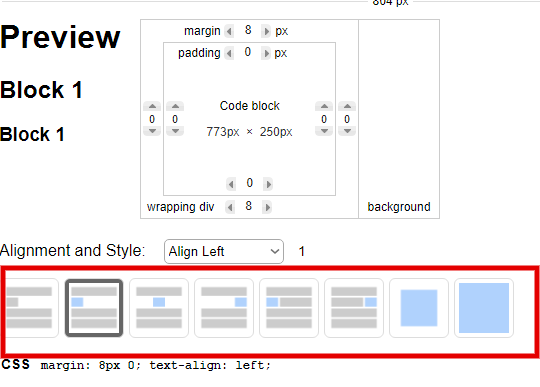This screenshot has width=540, height=387.
Task: Click the larger Block 1 heading
Action: pos(41,90)
